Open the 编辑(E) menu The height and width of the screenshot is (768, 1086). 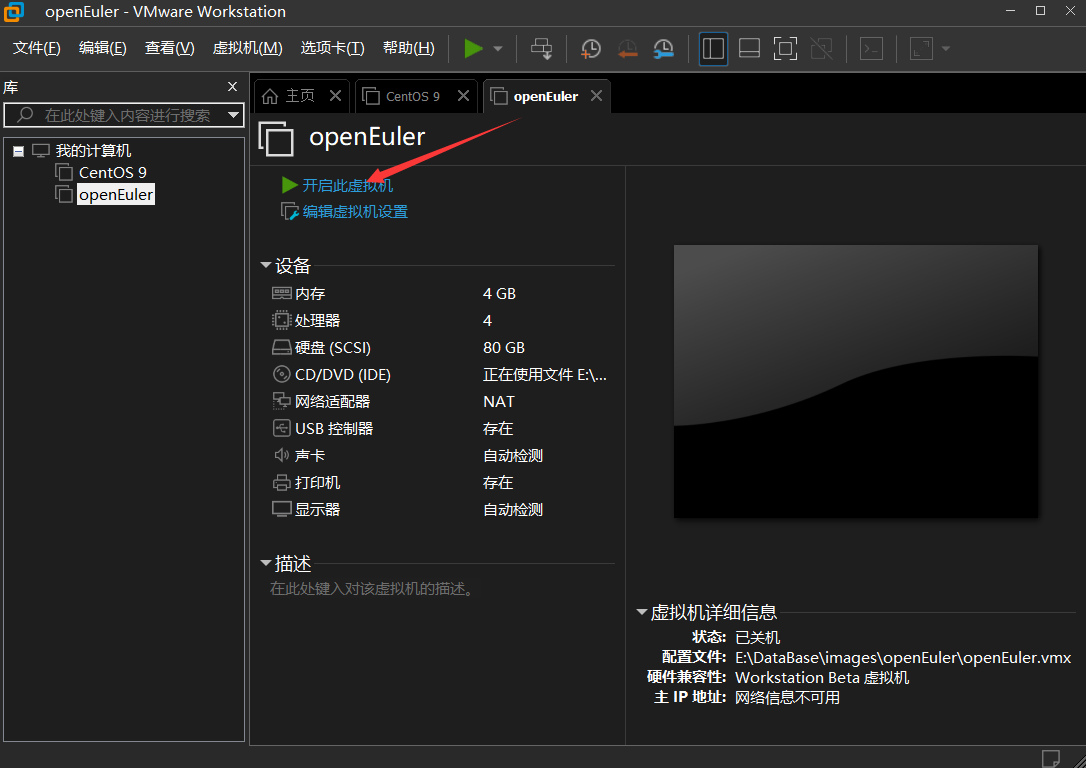tap(103, 48)
